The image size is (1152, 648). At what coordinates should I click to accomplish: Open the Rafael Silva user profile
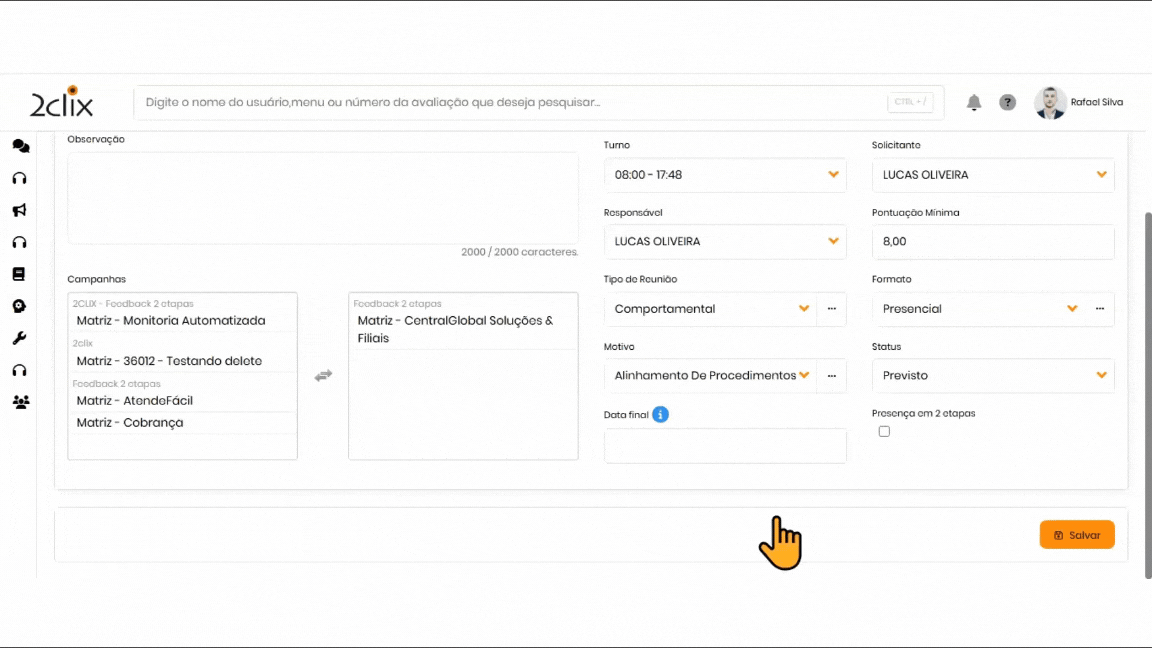coord(1079,102)
